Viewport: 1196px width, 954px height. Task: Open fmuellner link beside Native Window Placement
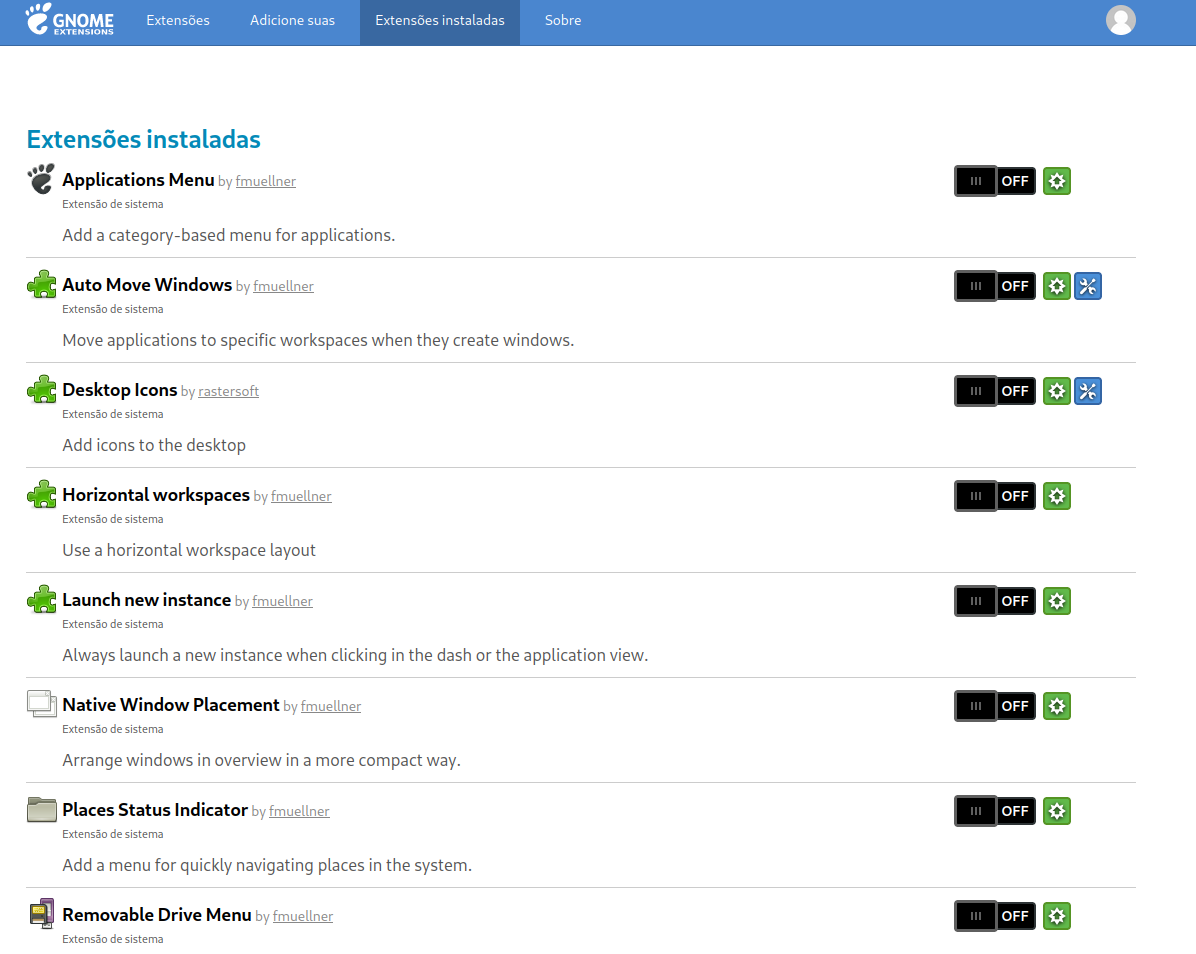330,706
